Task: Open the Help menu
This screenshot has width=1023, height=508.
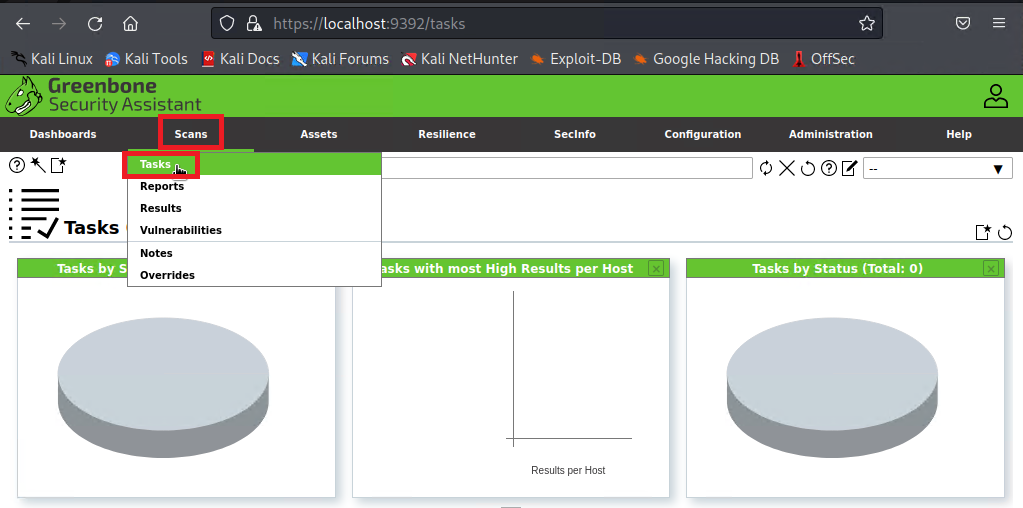Action: [x=958, y=134]
